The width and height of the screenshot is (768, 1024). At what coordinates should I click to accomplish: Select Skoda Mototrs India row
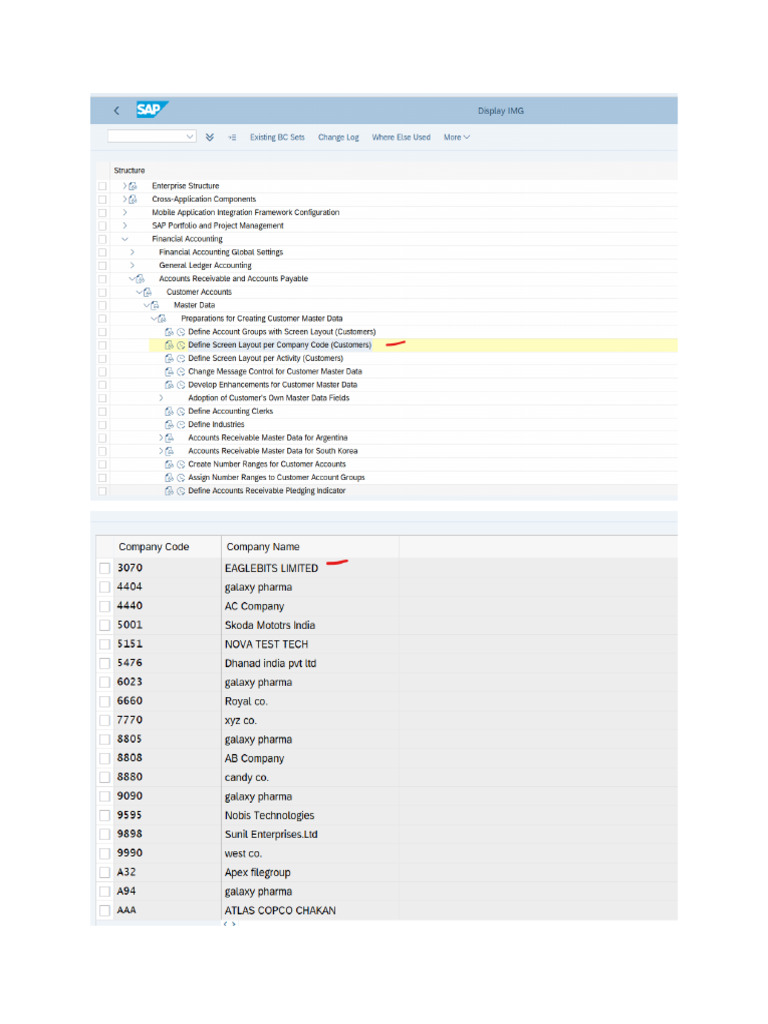coord(270,625)
